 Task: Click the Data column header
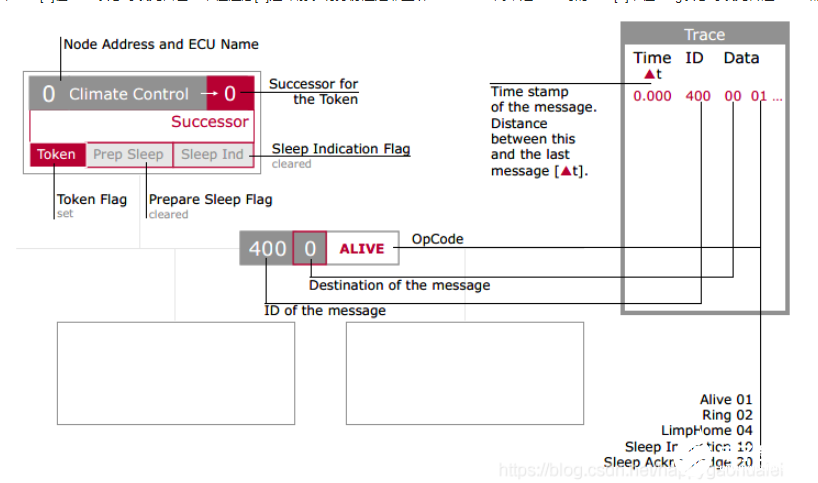tap(741, 58)
